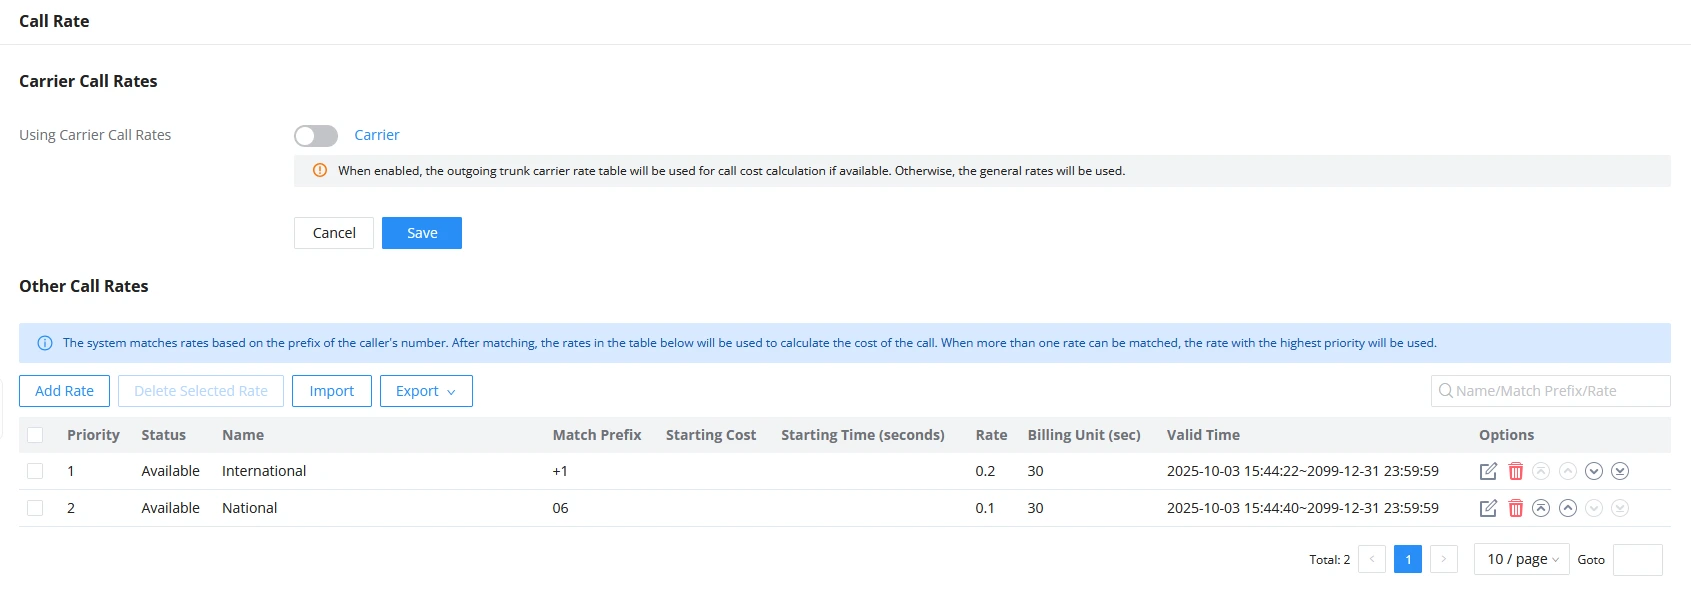Edit the National rate entry
This screenshot has width=1691, height=601.
coord(1488,508)
